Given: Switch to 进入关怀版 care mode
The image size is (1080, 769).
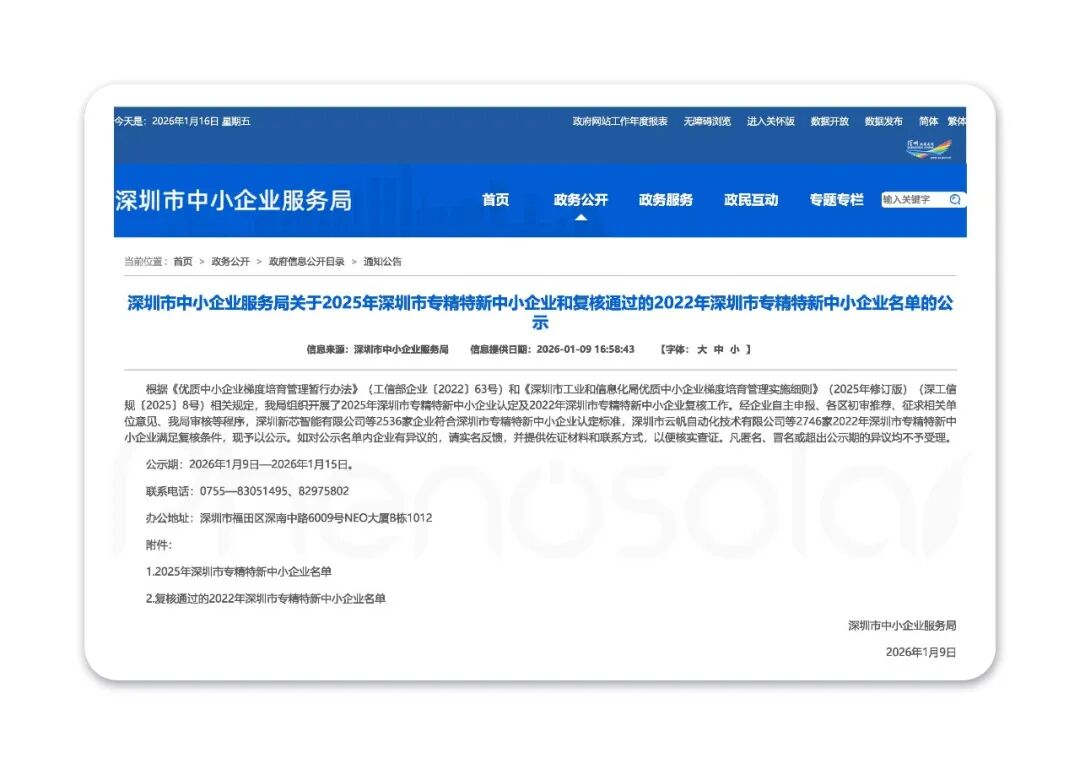Looking at the screenshot, I should (770, 121).
